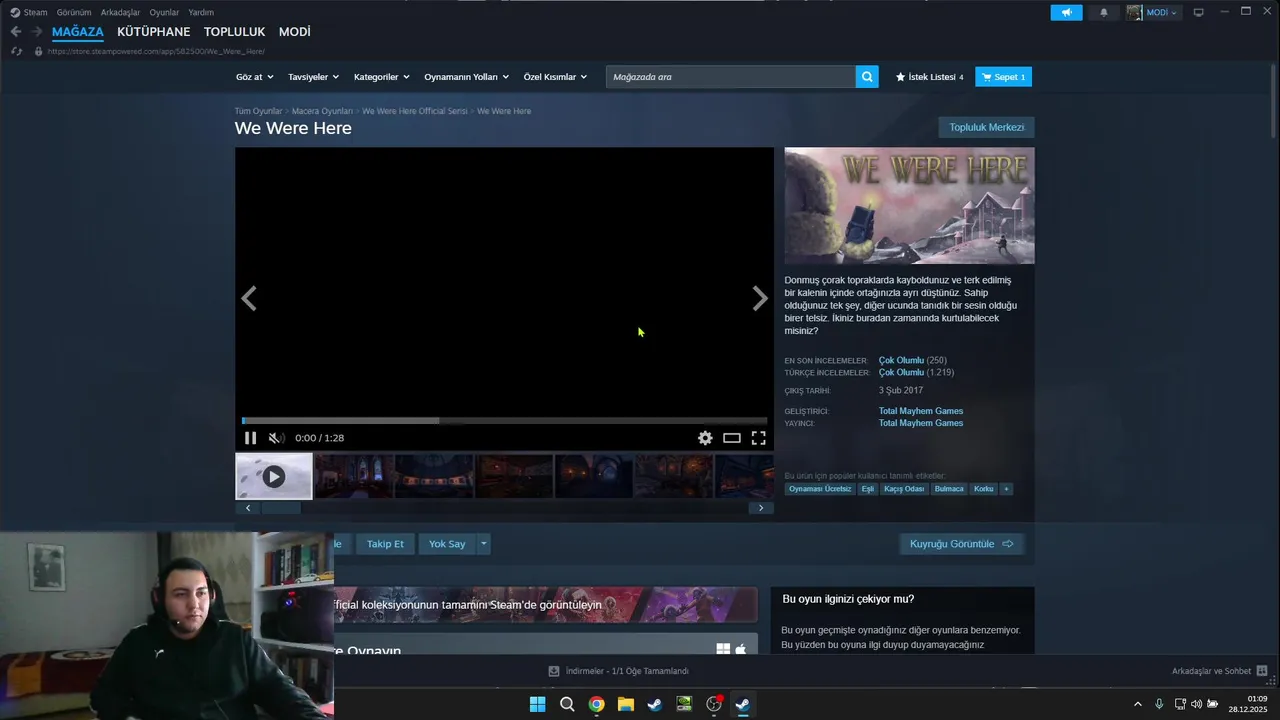The width and height of the screenshot is (1280, 720).
Task: Open the notifications bell
Action: (1104, 12)
